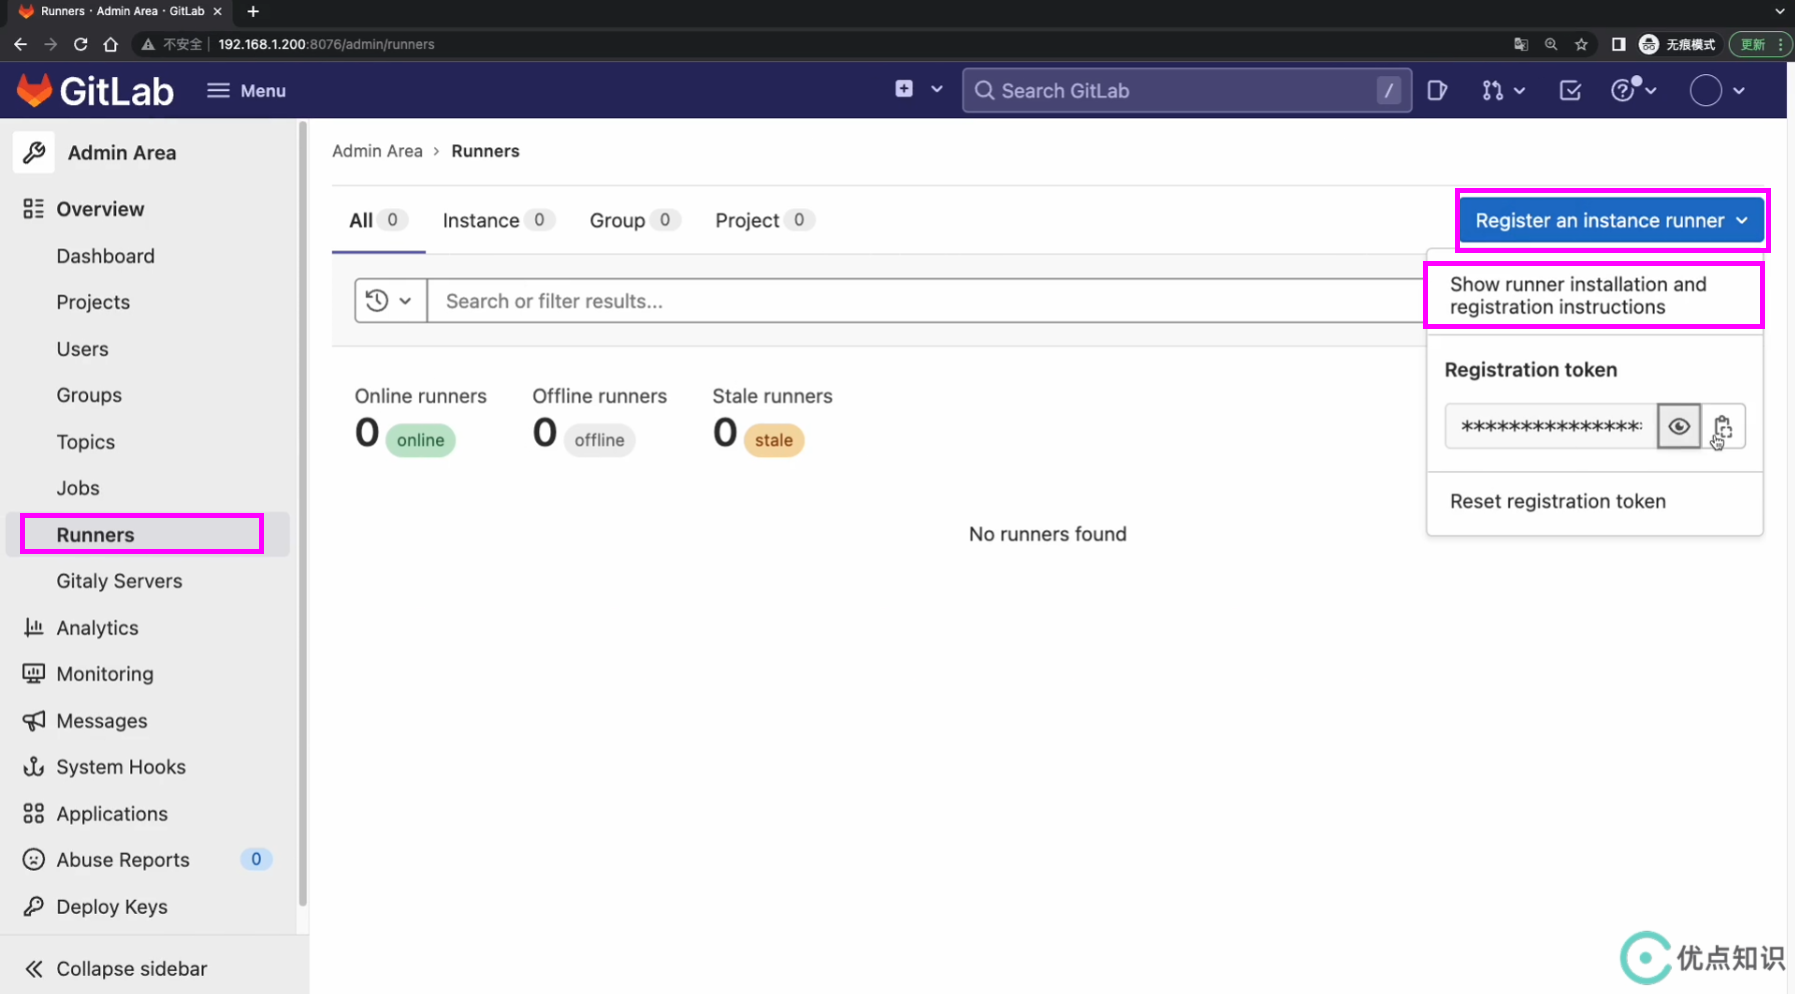Open Groups in the sidebar
The height and width of the screenshot is (994, 1795).
tap(89, 395)
